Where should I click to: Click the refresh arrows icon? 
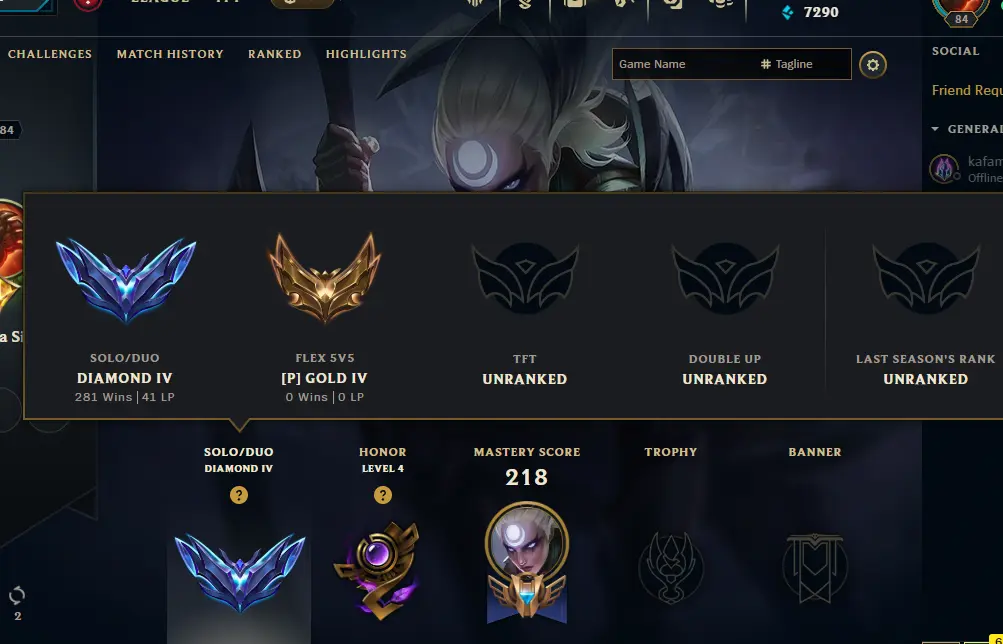point(17,595)
